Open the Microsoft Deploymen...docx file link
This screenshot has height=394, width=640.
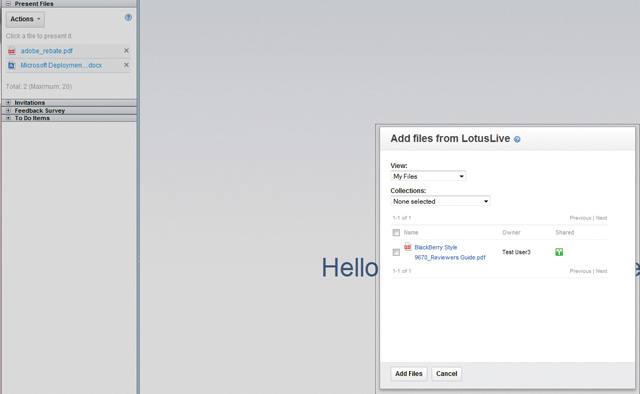pyautogui.click(x=61, y=65)
